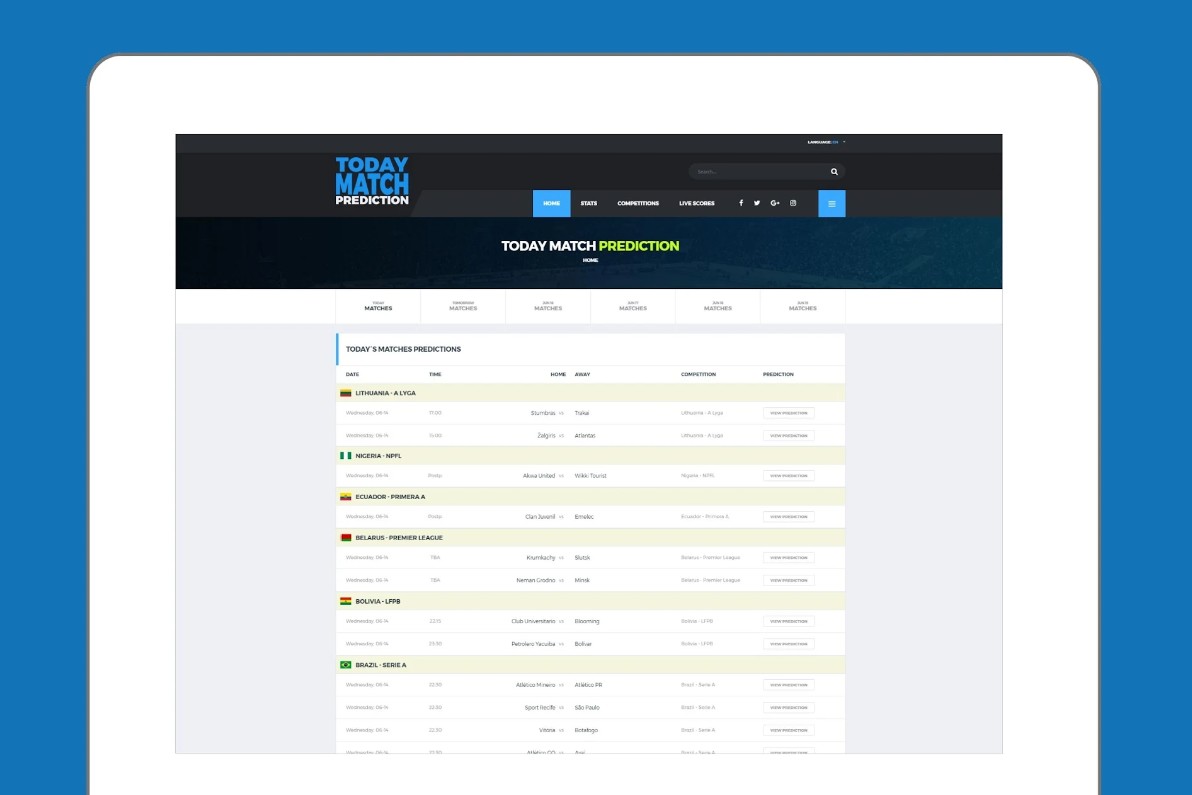View prediction for Clan Juvenil vs Emelec
This screenshot has width=1192, height=795.
(x=788, y=517)
